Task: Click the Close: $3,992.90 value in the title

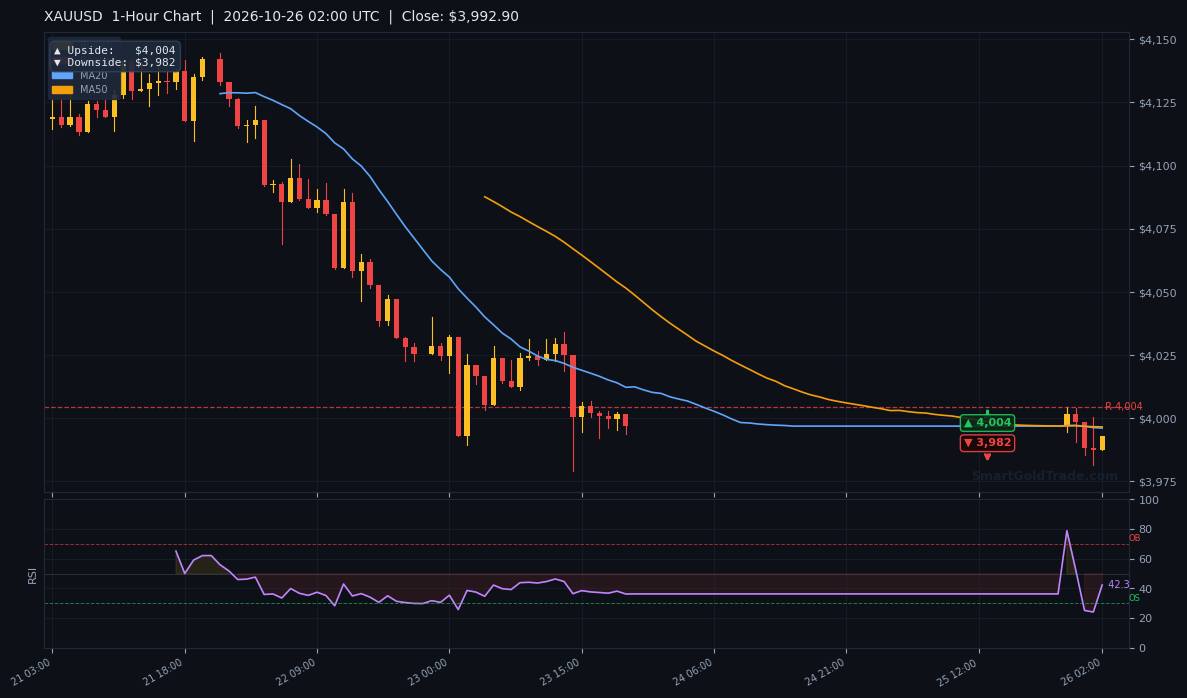Action: pos(460,17)
